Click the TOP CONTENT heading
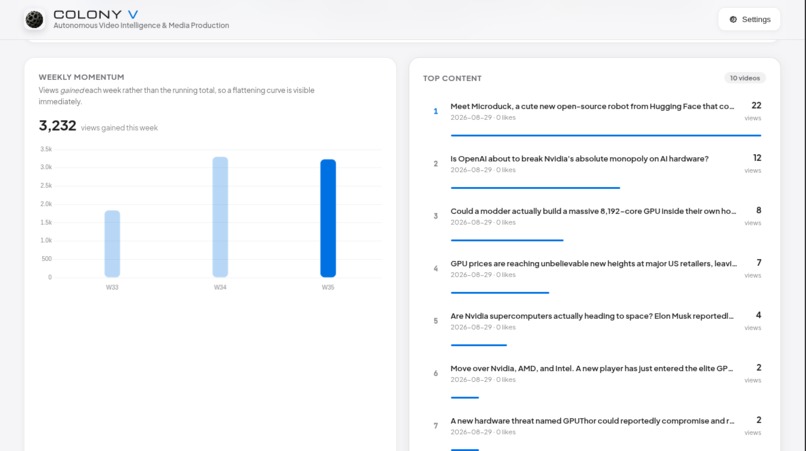Screen dimensions: 806x451 coord(452,78)
